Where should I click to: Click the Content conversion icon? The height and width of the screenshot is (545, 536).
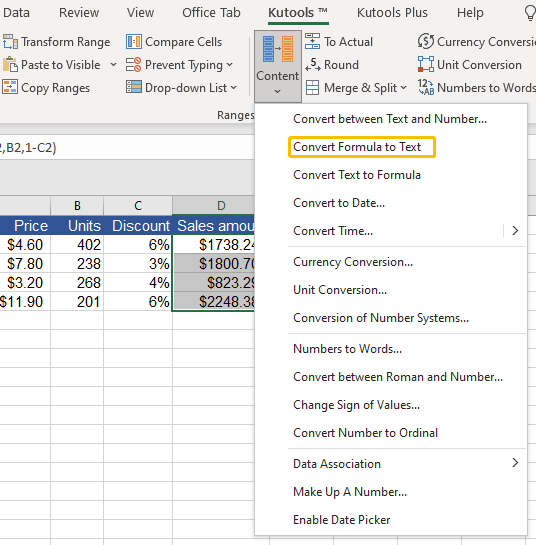[x=277, y=49]
